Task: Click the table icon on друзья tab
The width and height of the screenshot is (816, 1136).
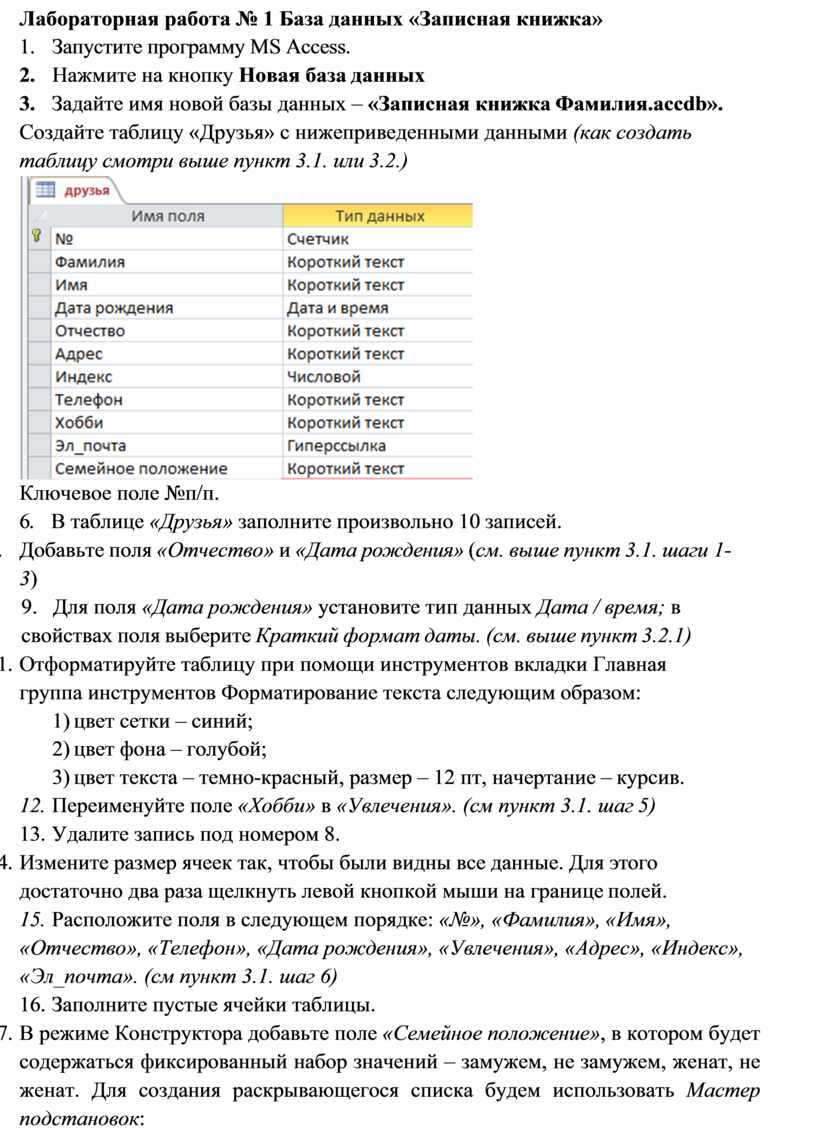Action: 46,190
